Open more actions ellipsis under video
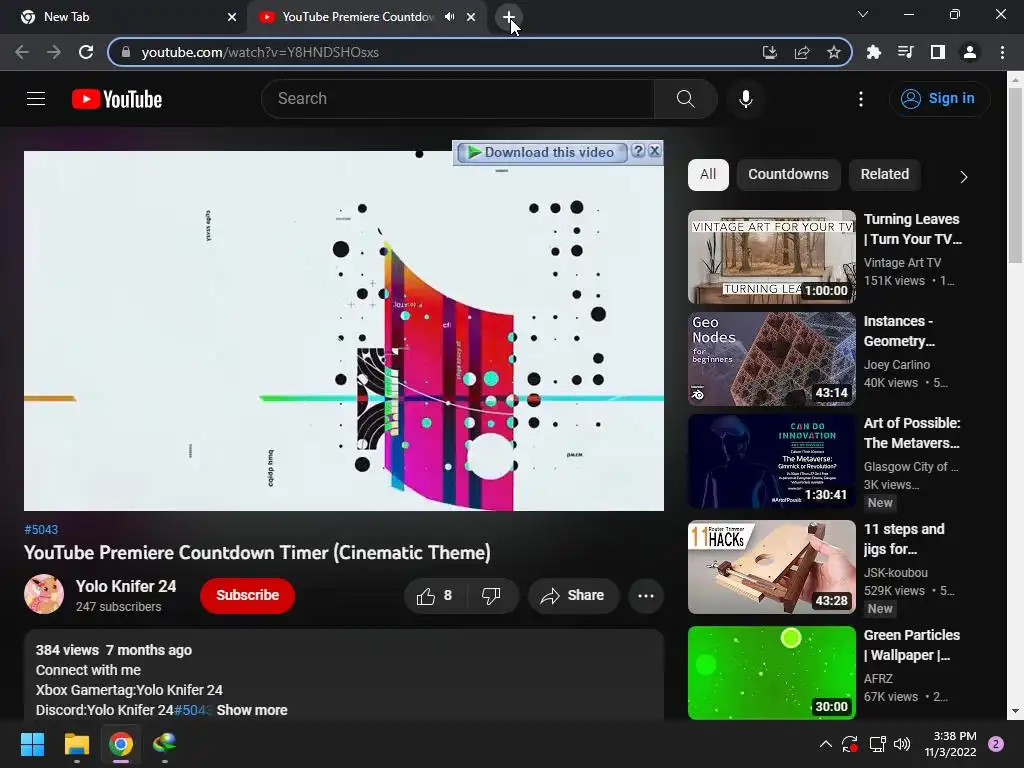 (645, 596)
